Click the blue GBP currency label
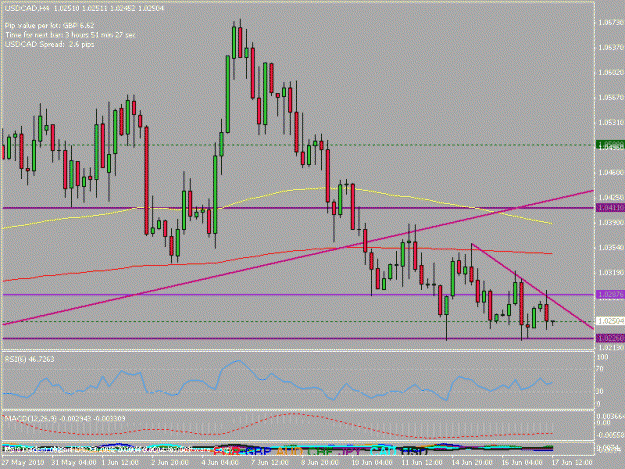The image size is (625, 469). coord(258,451)
